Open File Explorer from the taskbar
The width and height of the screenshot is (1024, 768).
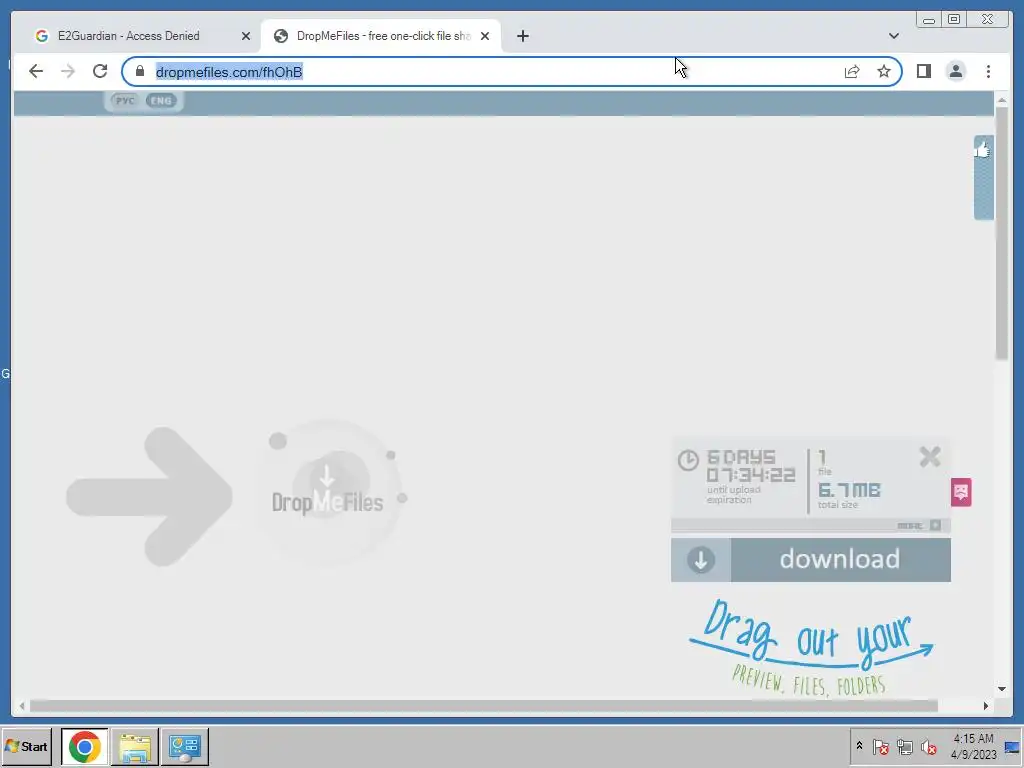(x=135, y=746)
